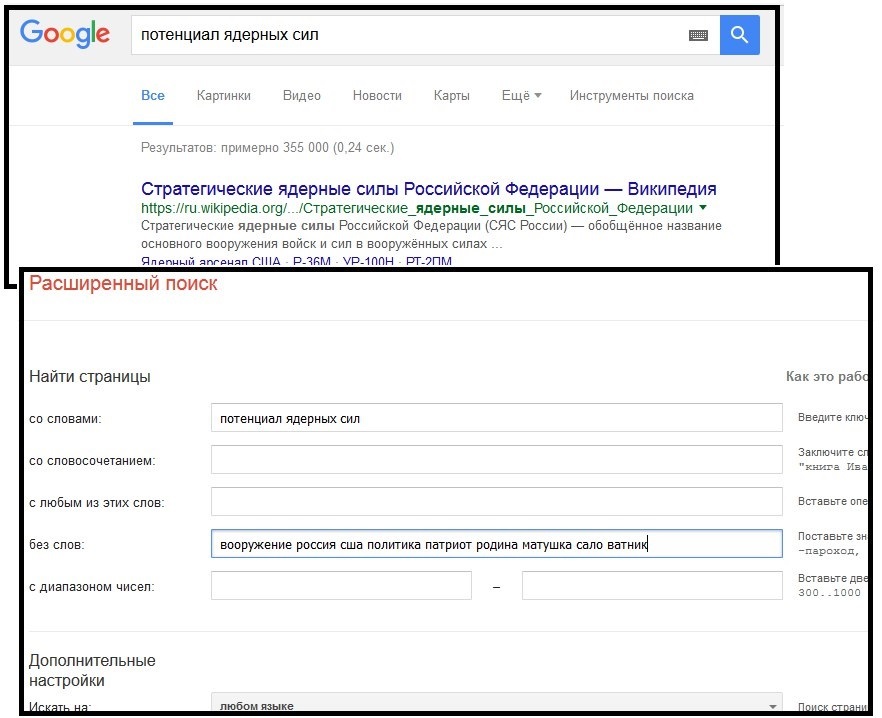Click the blue magnifier search button
Viewport: 882px width, 718px height.
pyautogui.click(x=739, y=35)
